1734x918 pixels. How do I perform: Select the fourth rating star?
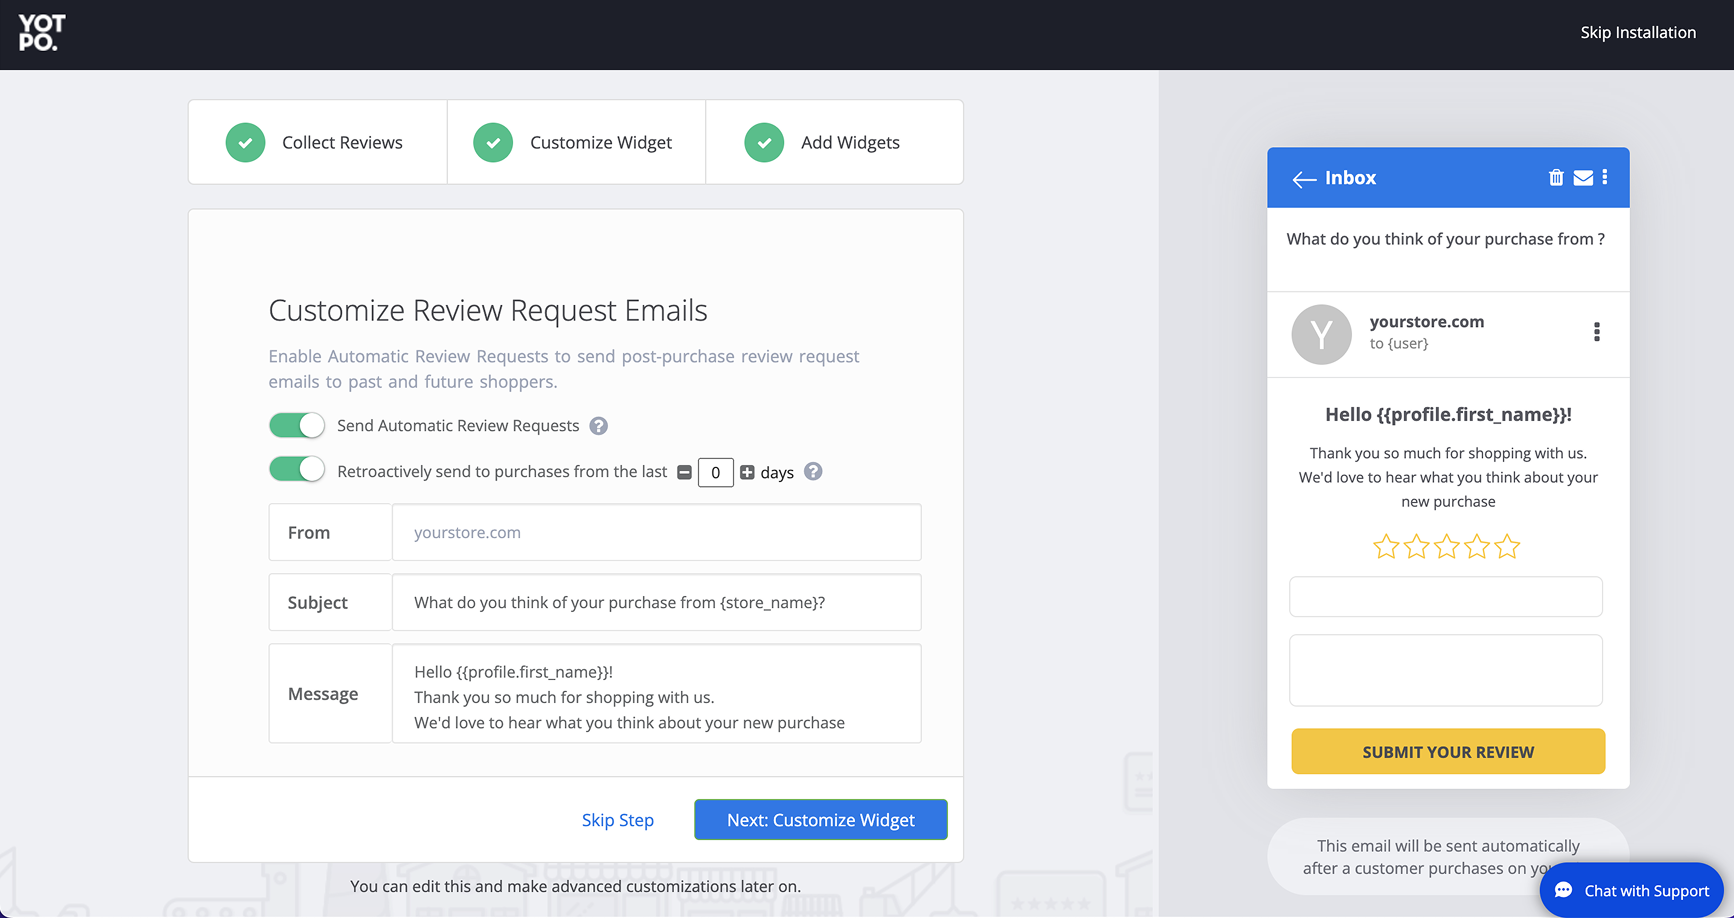click(x=1477, y=547)
